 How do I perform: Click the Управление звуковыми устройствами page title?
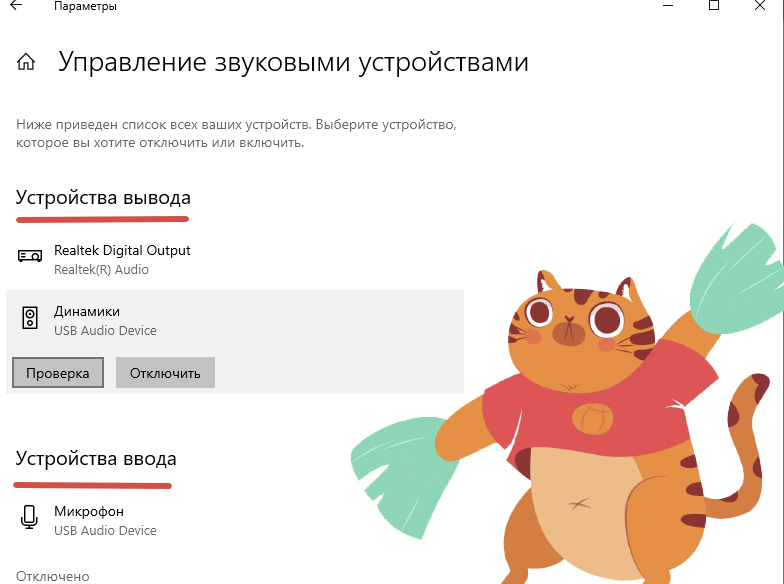tap(293, 63)
